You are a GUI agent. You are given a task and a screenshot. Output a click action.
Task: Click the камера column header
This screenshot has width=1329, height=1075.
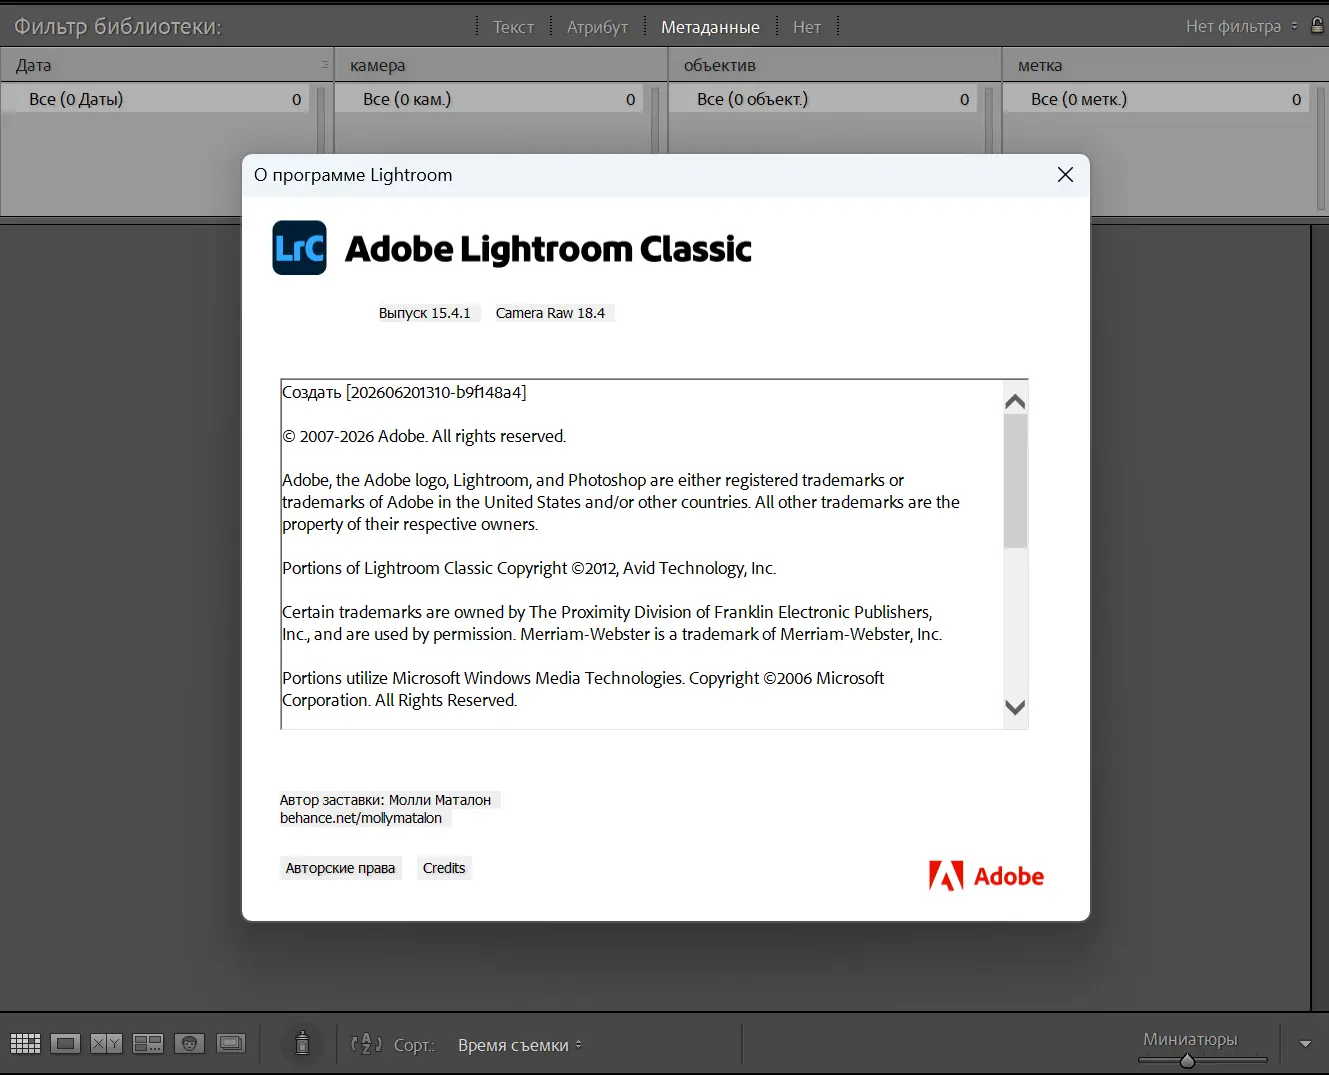pyautogui.click(x=500, y=65)
